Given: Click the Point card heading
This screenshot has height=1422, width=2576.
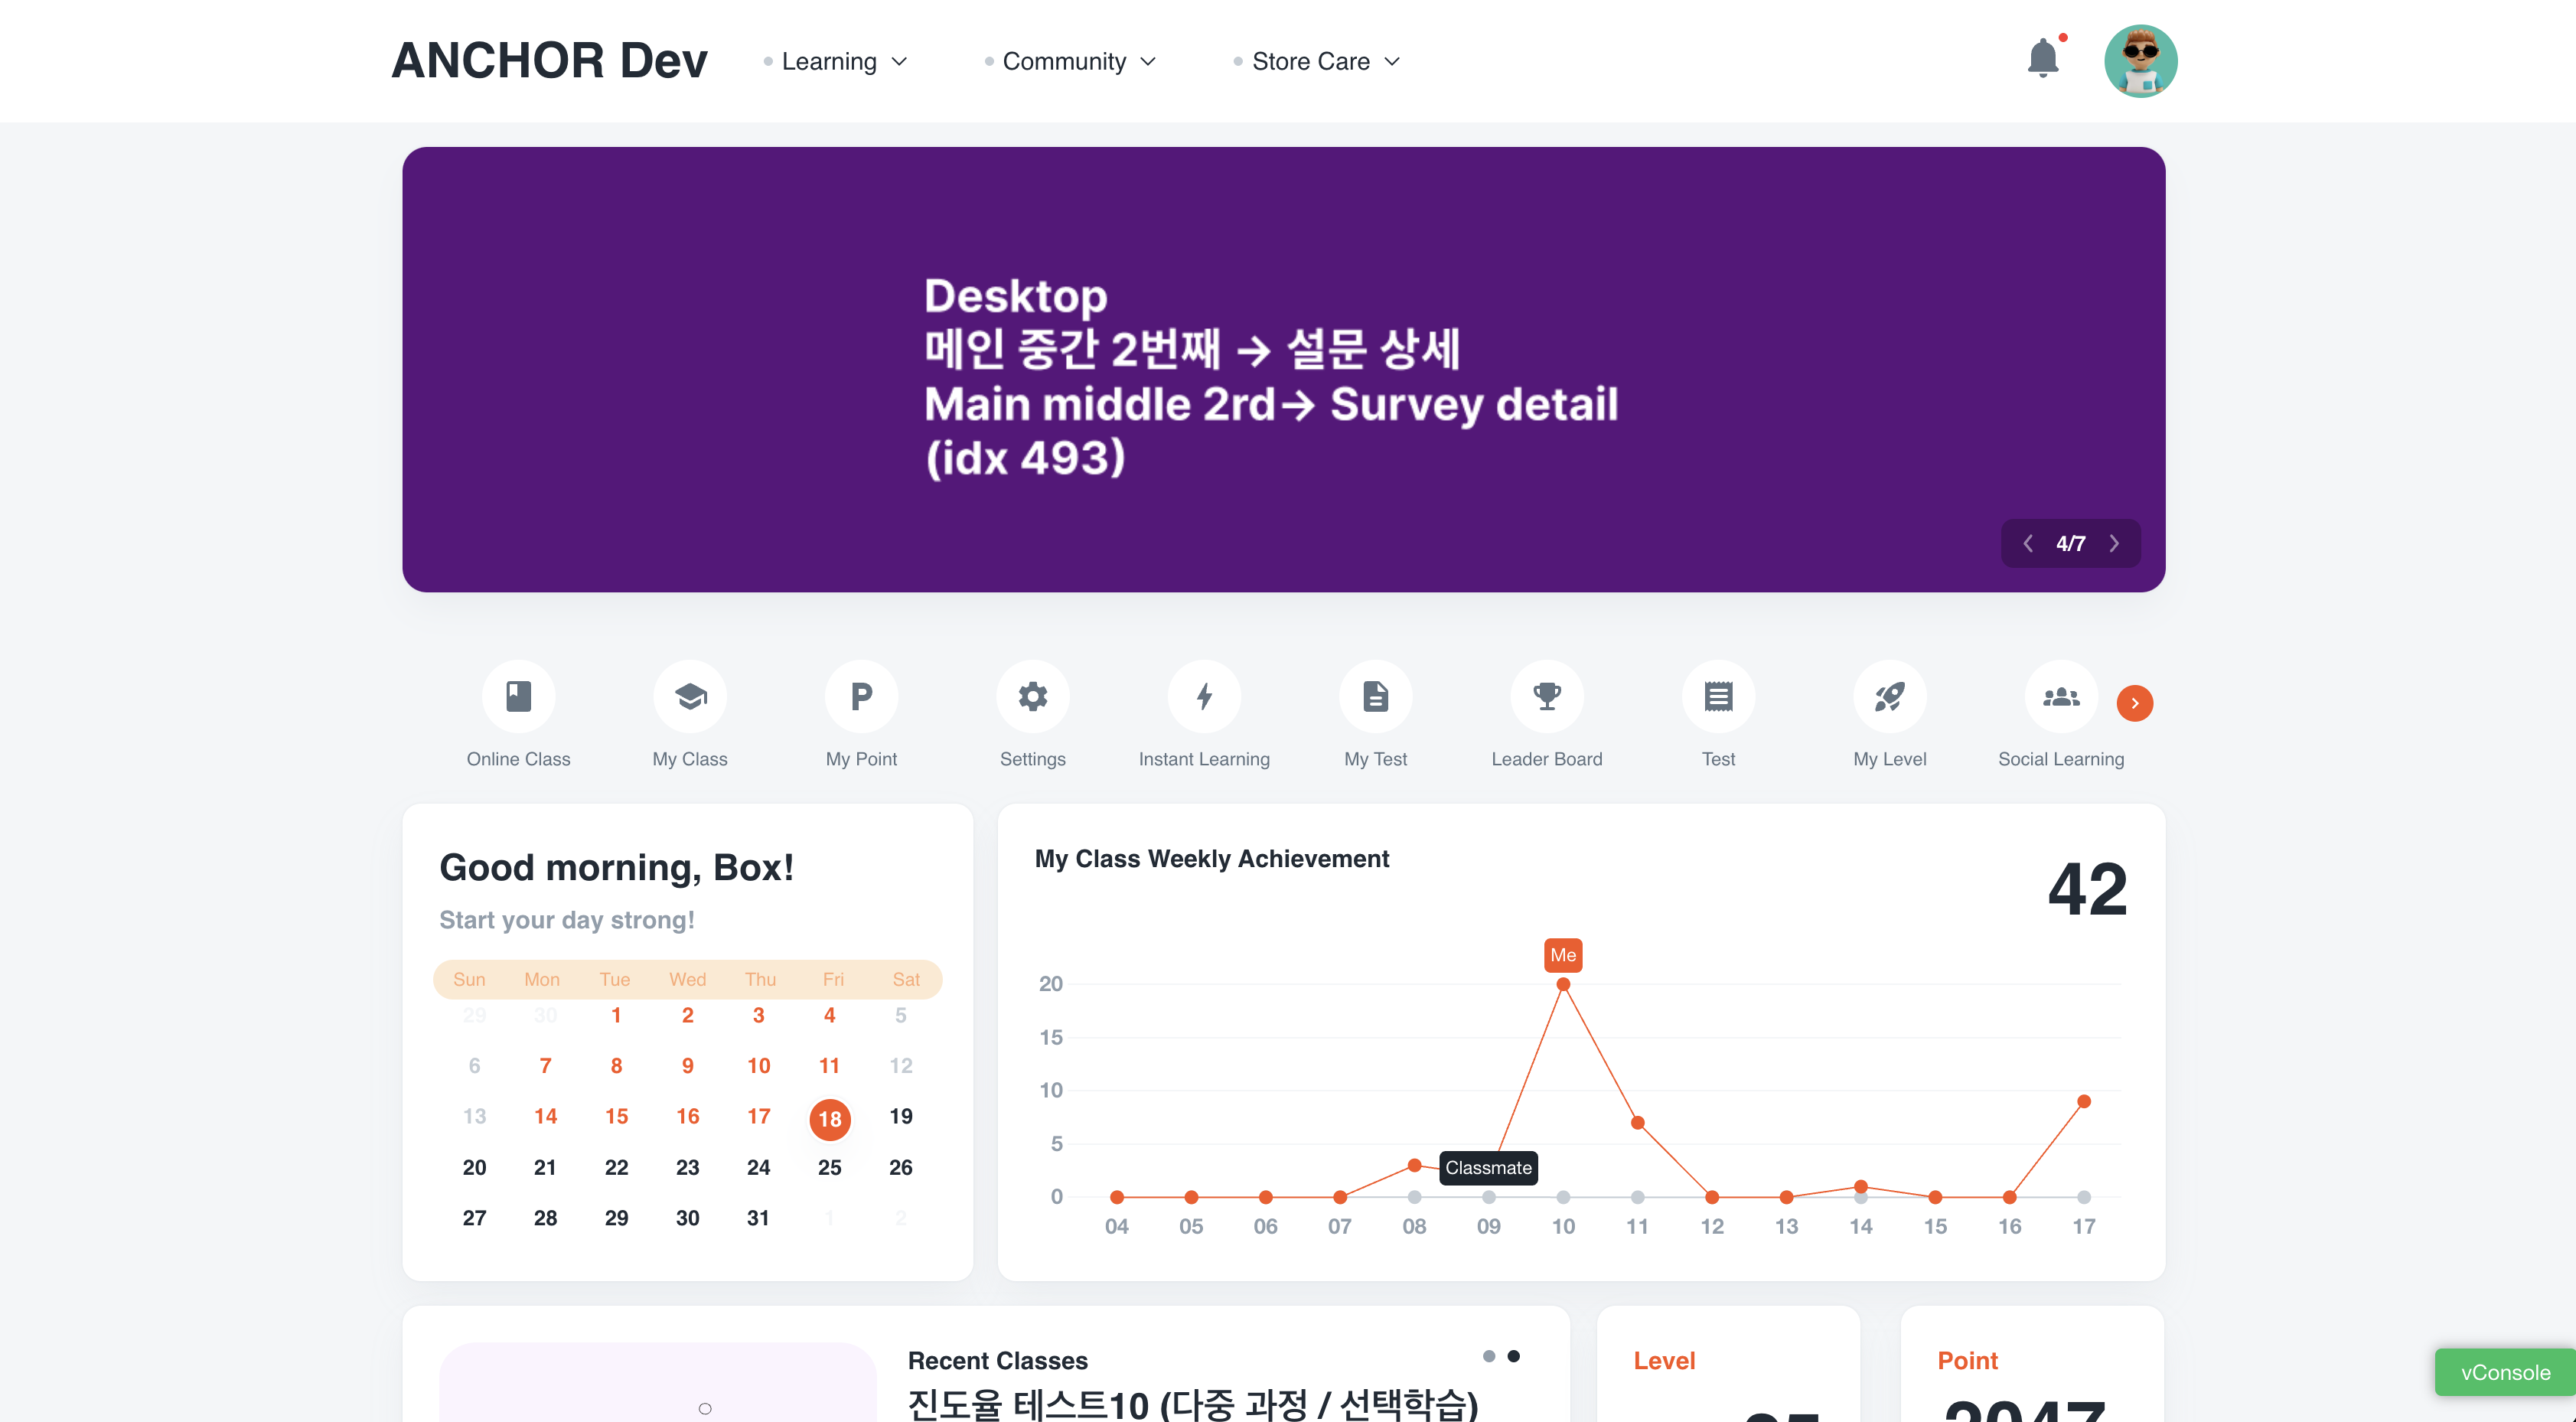Looking at the screenshot, I should click(1967, 1361).
